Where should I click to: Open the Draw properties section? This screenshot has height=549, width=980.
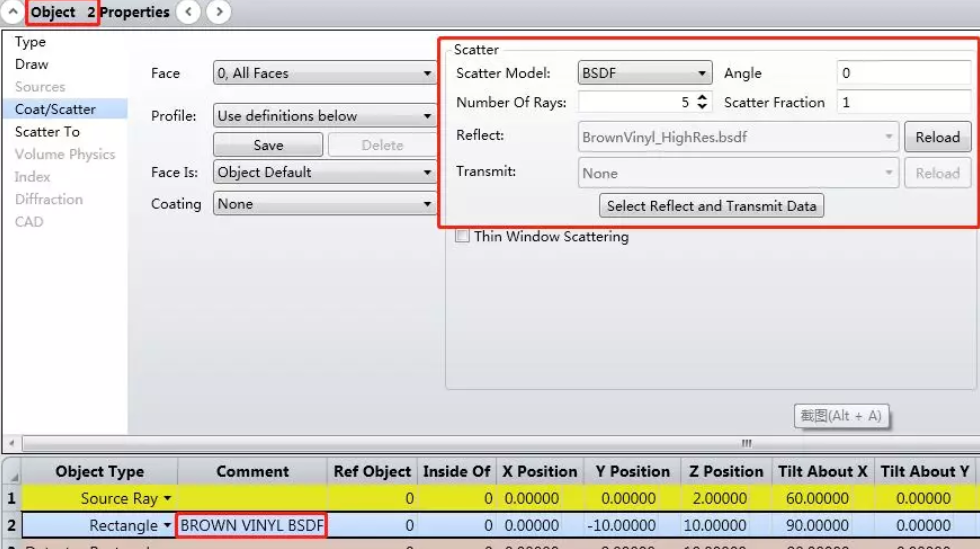[x=31, y=64]
